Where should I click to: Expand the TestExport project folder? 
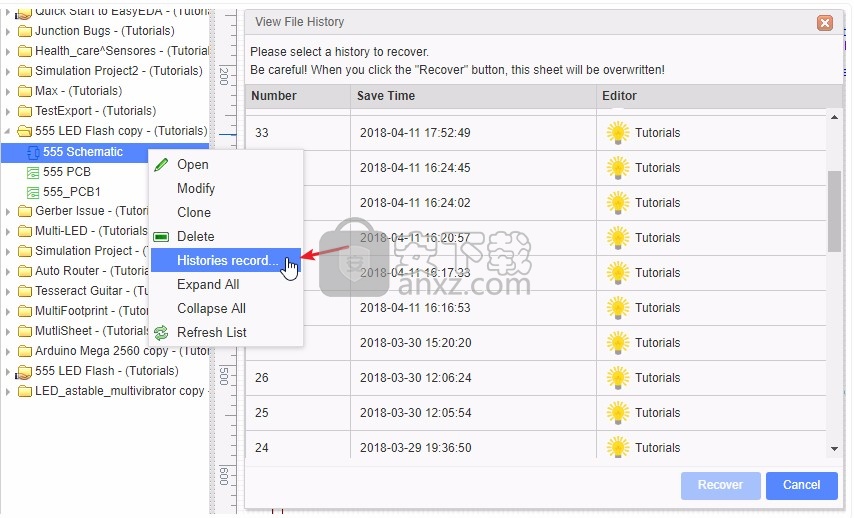(9, 111)
